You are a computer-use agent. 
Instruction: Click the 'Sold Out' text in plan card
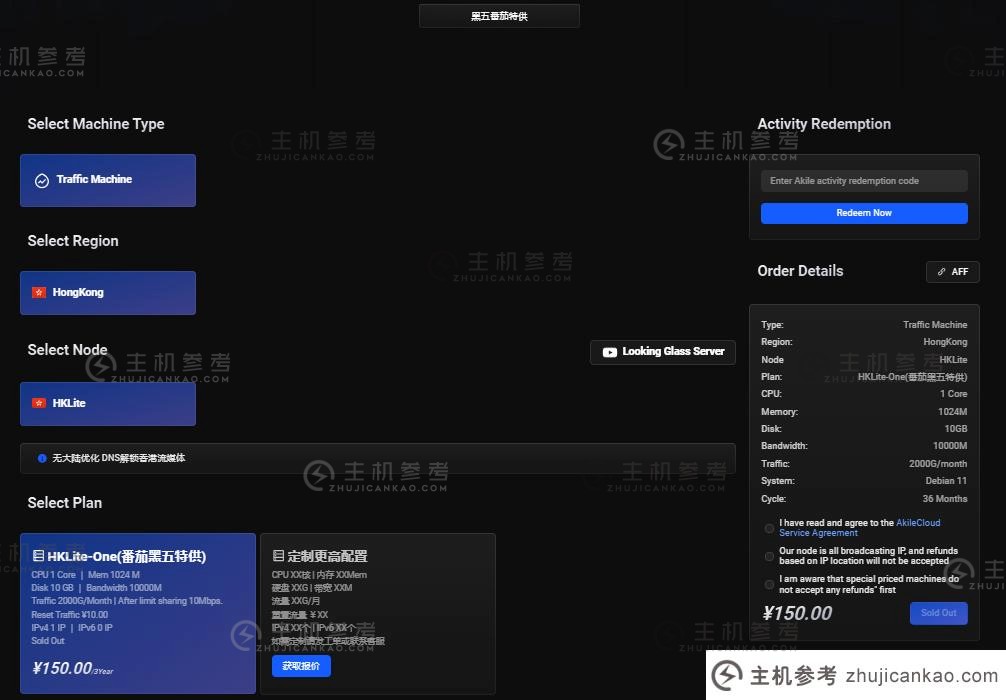click(x=48, y=641)
